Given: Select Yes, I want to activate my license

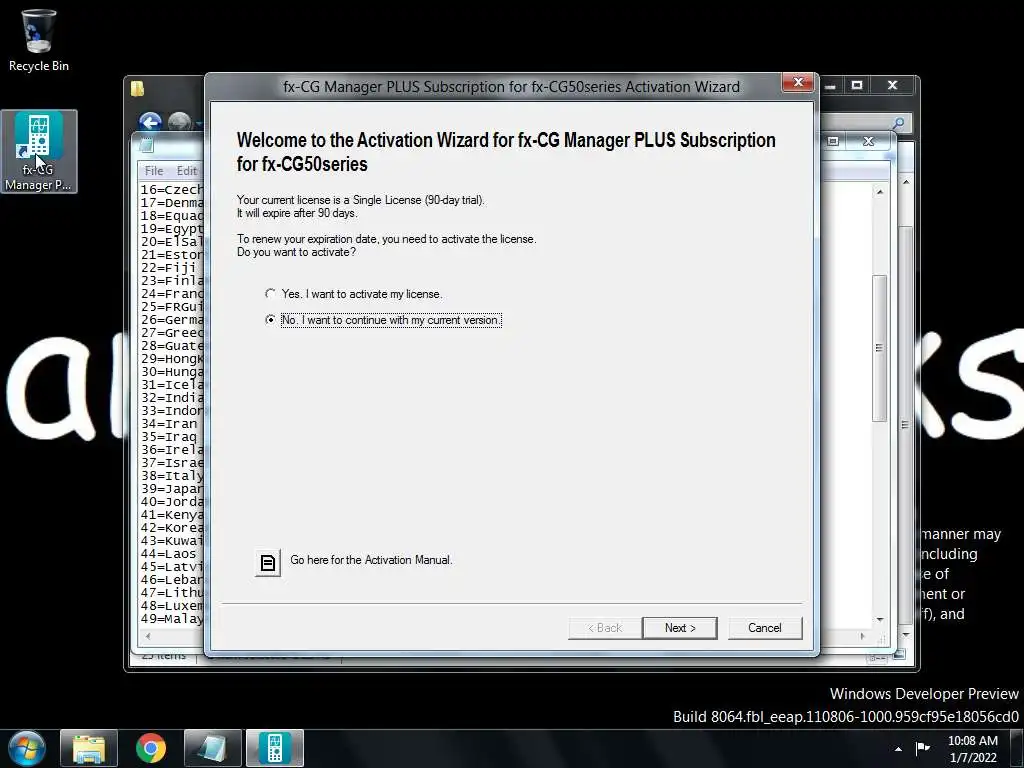Looking at the screenshot, I should (x=353, y=294).
